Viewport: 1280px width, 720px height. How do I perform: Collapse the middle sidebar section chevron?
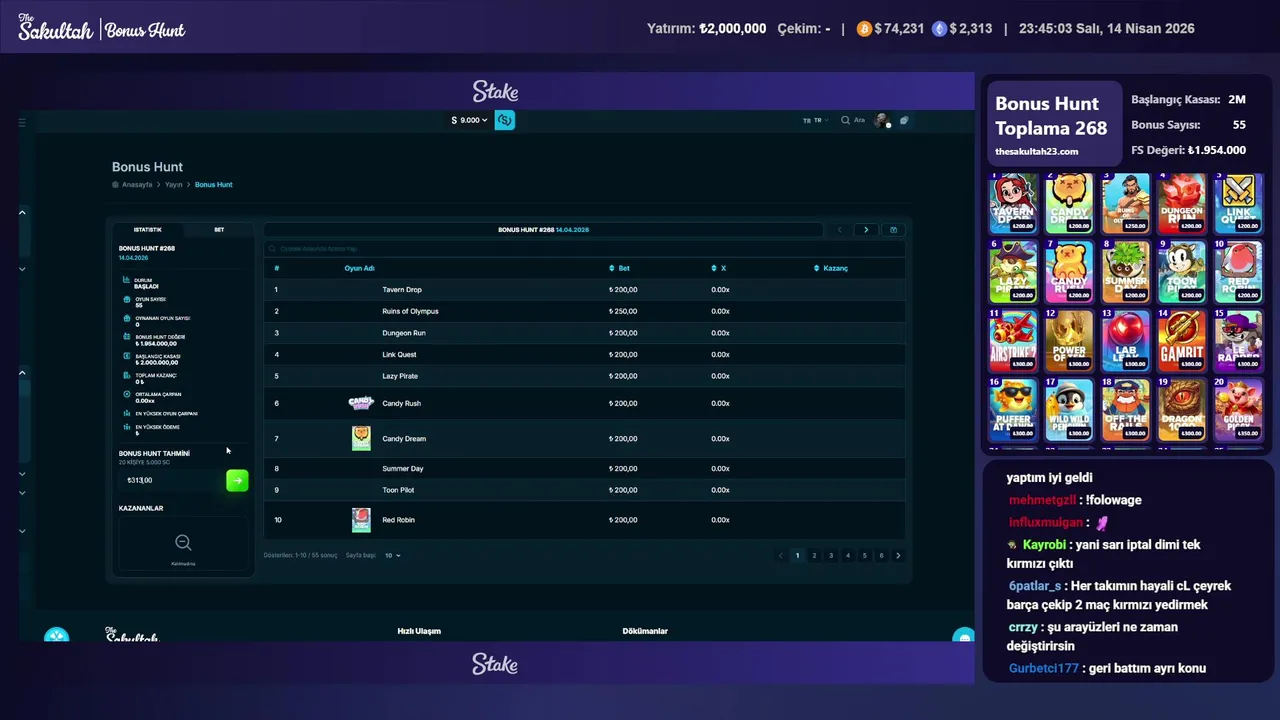[x=22, y=372]
